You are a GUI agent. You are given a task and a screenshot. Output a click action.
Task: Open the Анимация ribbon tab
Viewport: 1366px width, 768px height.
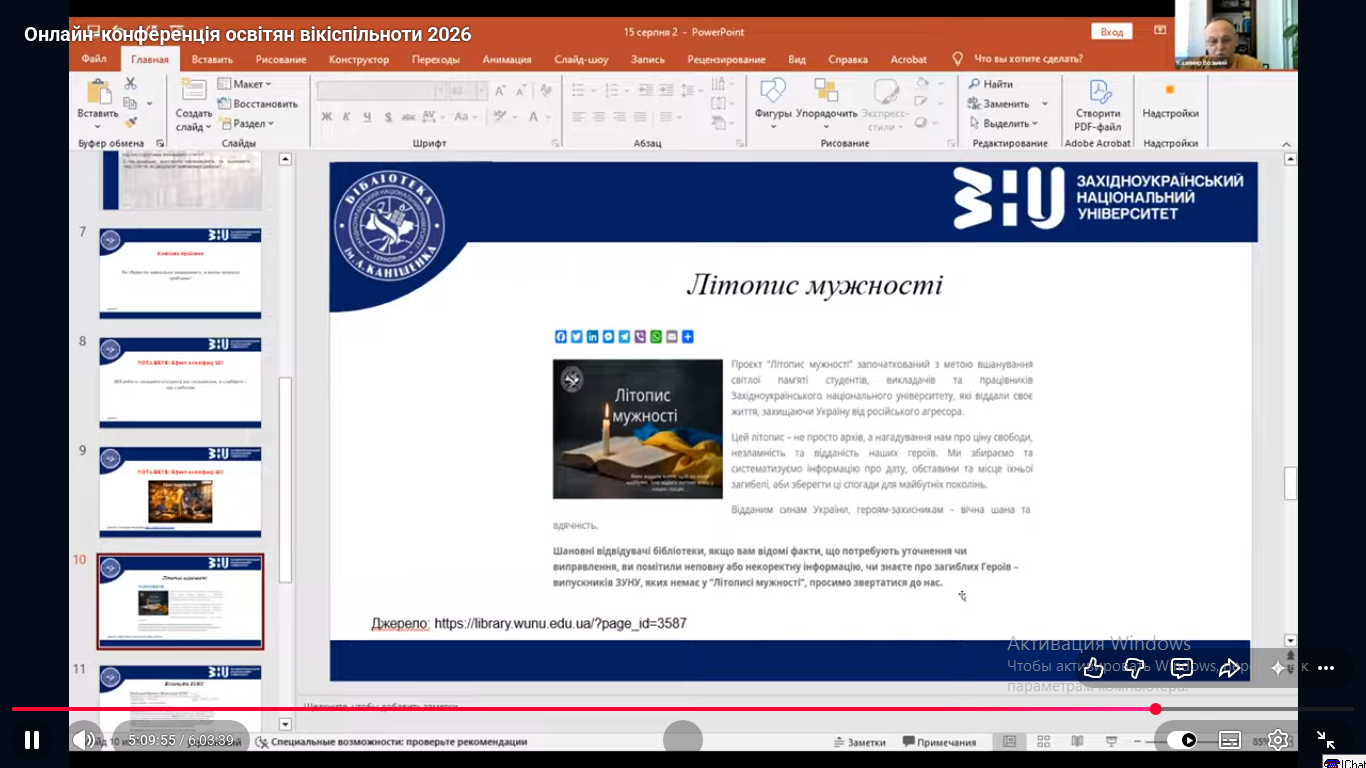[507, 59]
